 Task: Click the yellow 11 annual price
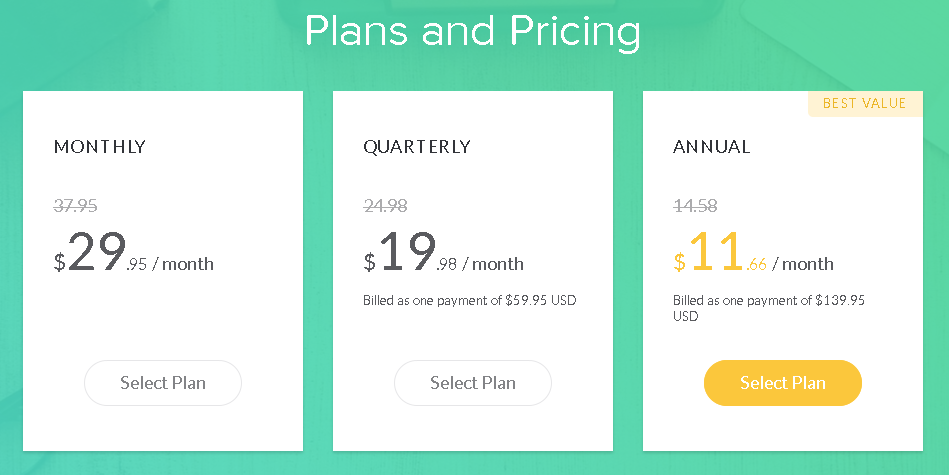pyautogui.click(x=717, y=252)
